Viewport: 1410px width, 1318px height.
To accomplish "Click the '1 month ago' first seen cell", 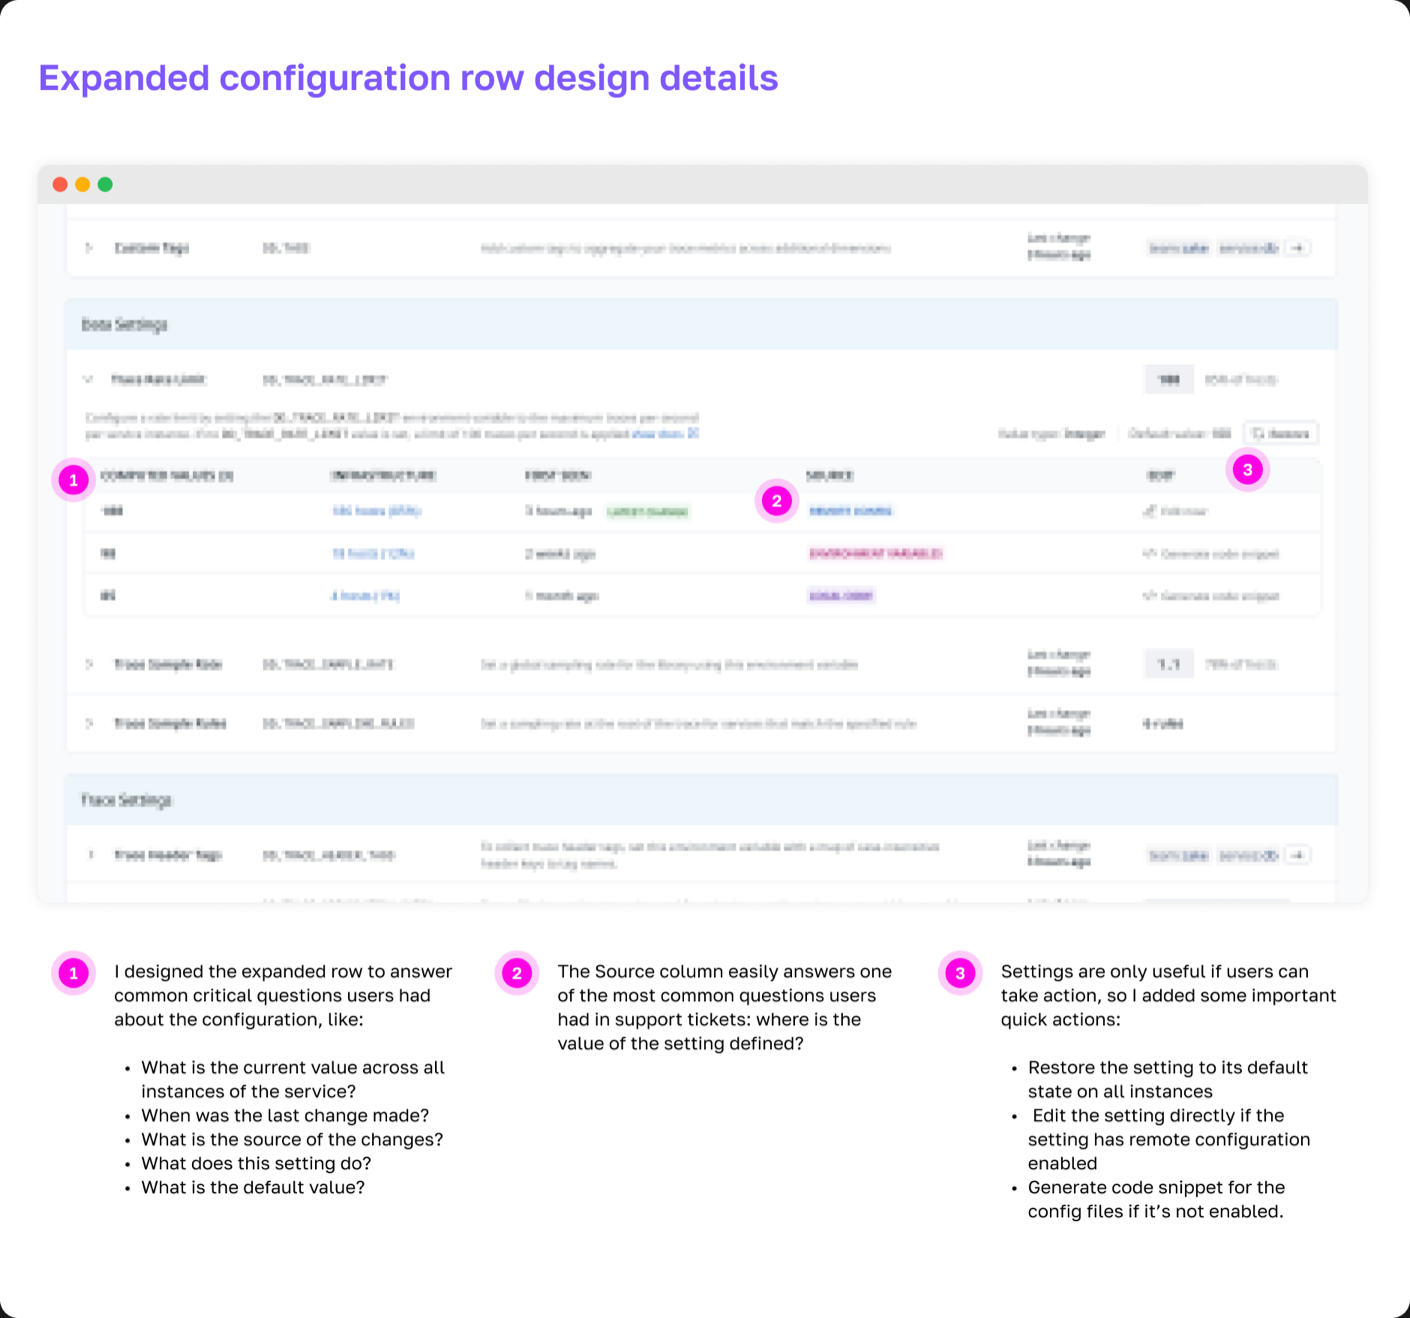I will pos(562,596).
